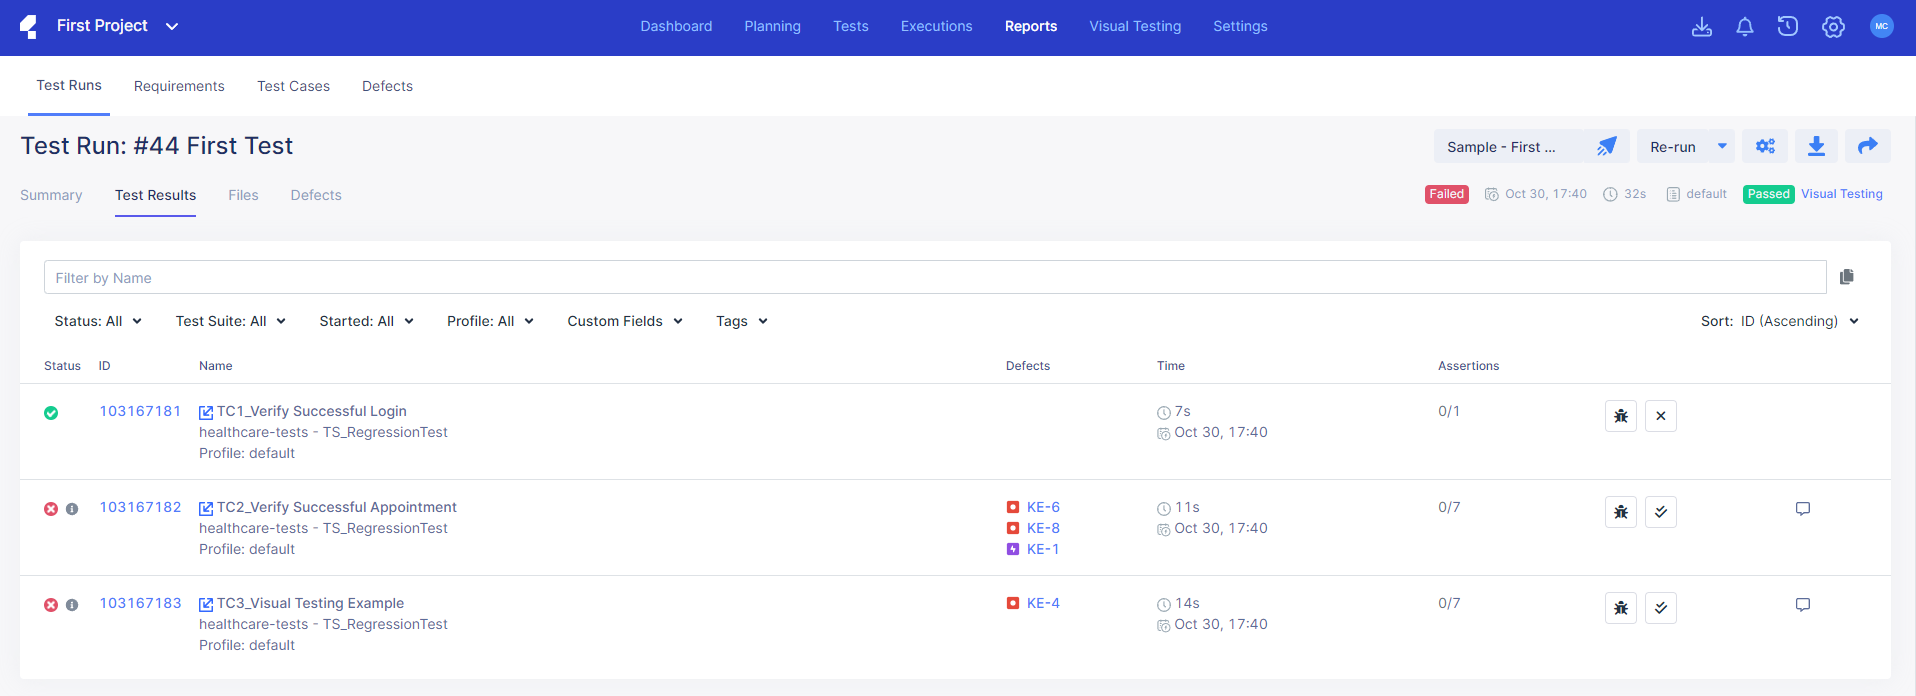Open the history clock icon in header
This screenshot has height=696, width=1916.
coord(1787,27)
